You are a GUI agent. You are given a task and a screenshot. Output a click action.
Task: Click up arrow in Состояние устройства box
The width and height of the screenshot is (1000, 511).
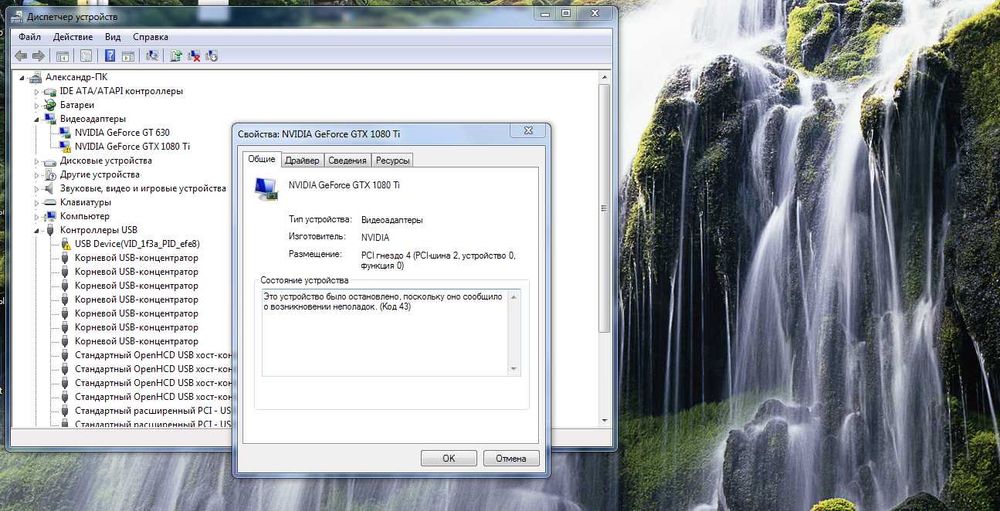pos(514,297)
